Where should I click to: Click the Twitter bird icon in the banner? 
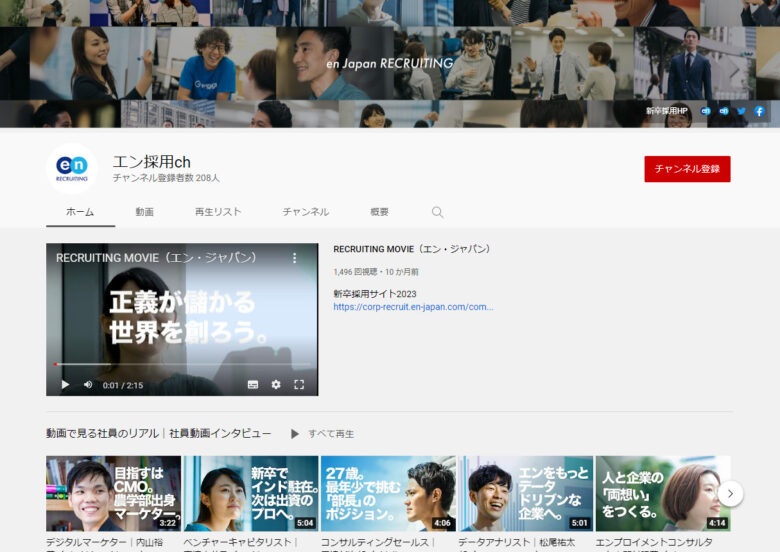point(741,111)
